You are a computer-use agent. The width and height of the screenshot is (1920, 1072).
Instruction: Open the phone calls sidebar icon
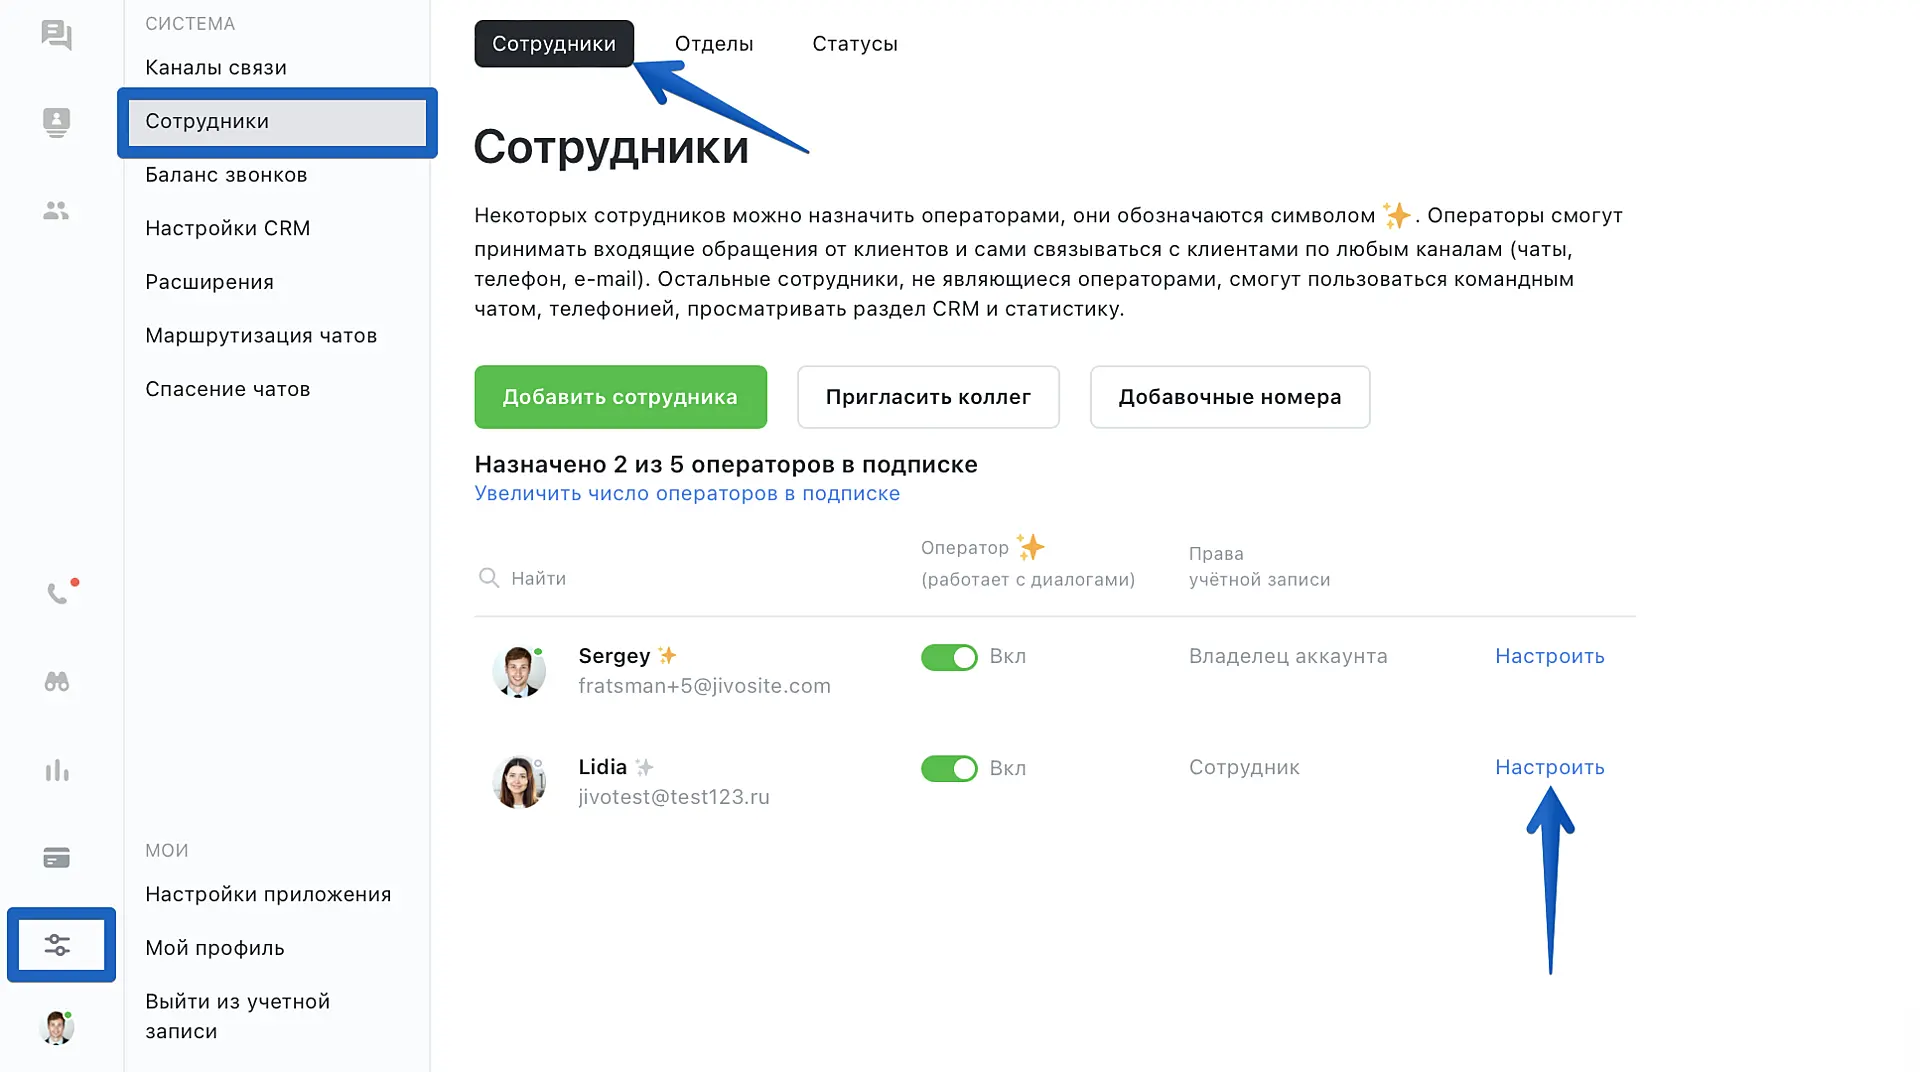click(57, 594)
